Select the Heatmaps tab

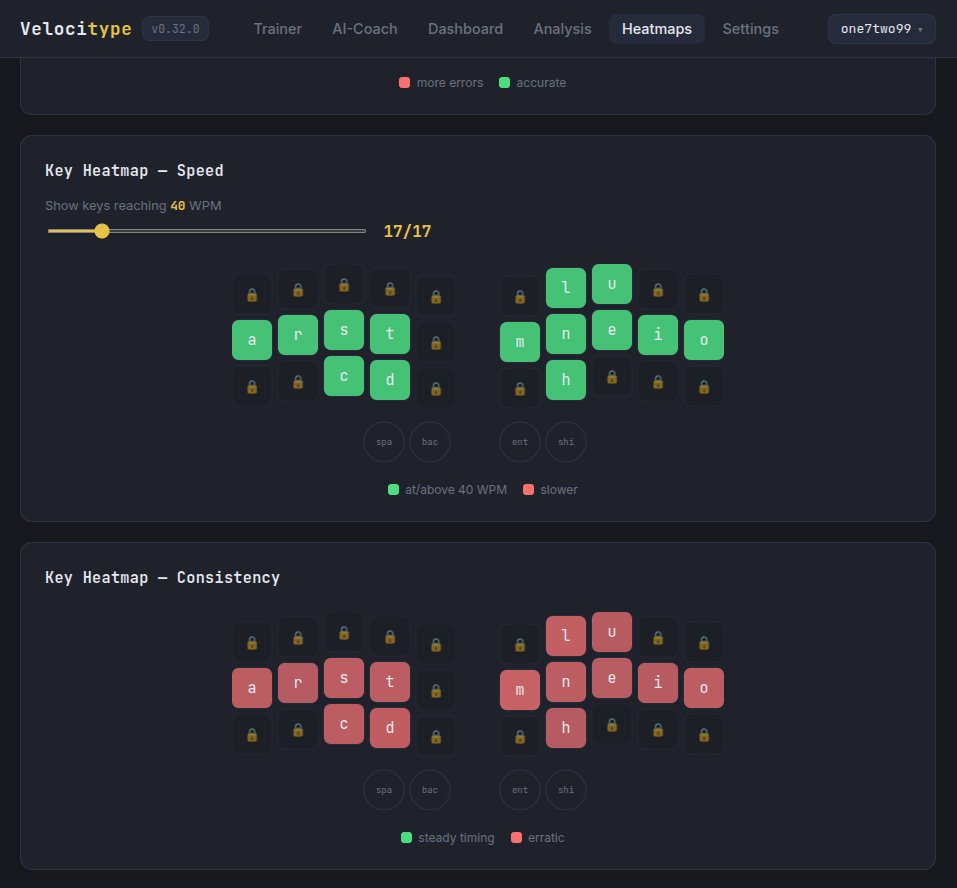[657, 29]
